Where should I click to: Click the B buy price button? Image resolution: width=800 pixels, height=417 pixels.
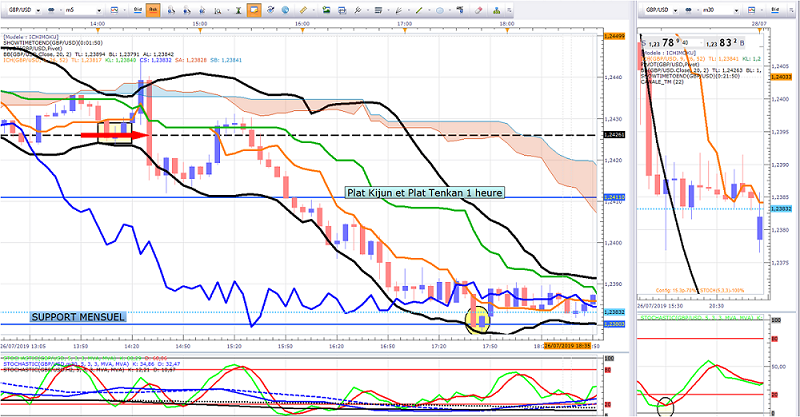(x=724, y=43)
